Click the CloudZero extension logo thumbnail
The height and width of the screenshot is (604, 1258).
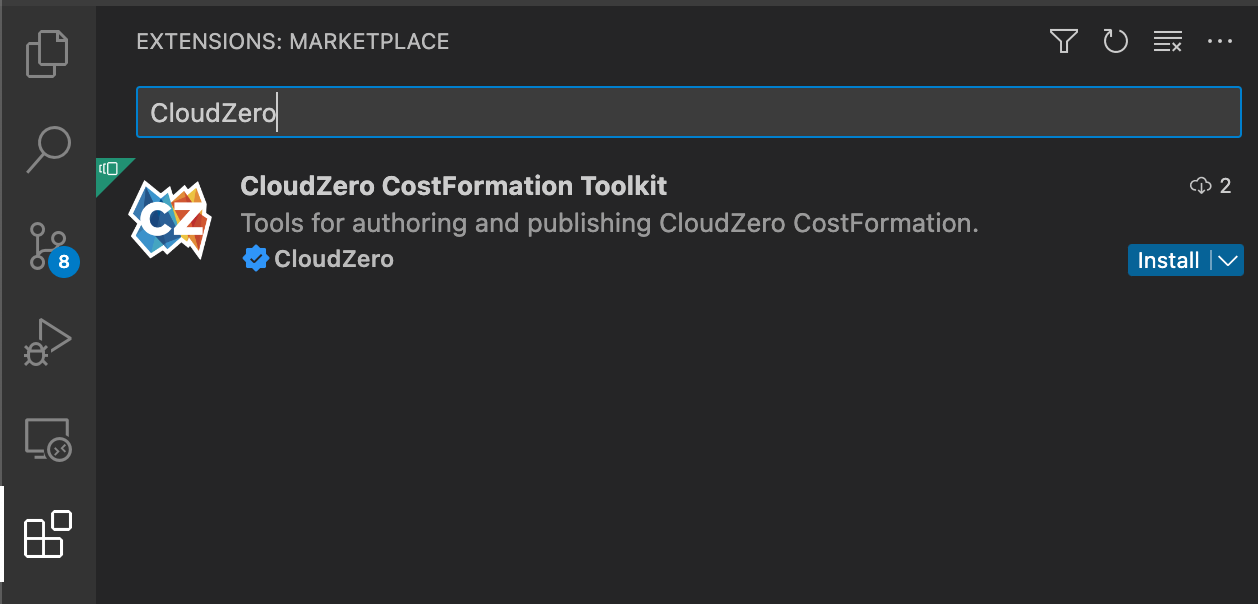pos(170,220)
